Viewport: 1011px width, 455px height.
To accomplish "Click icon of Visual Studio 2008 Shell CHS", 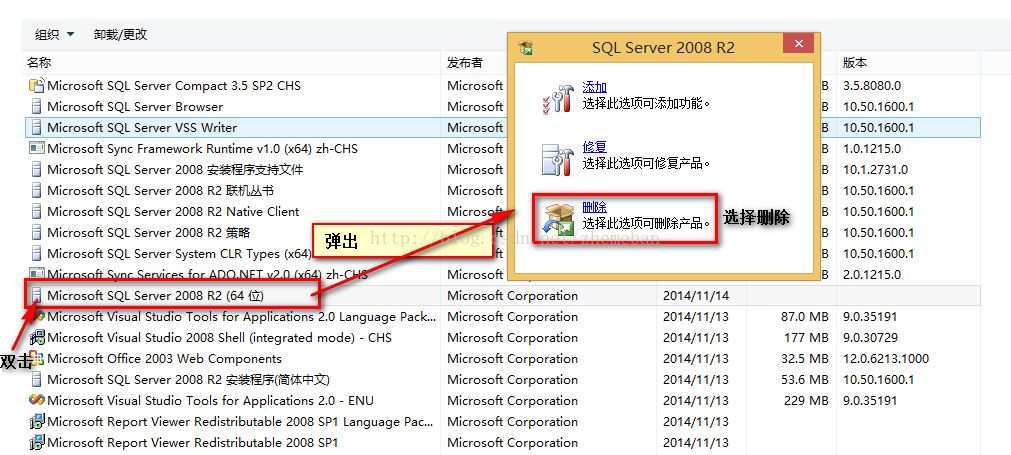I will 37,337.
